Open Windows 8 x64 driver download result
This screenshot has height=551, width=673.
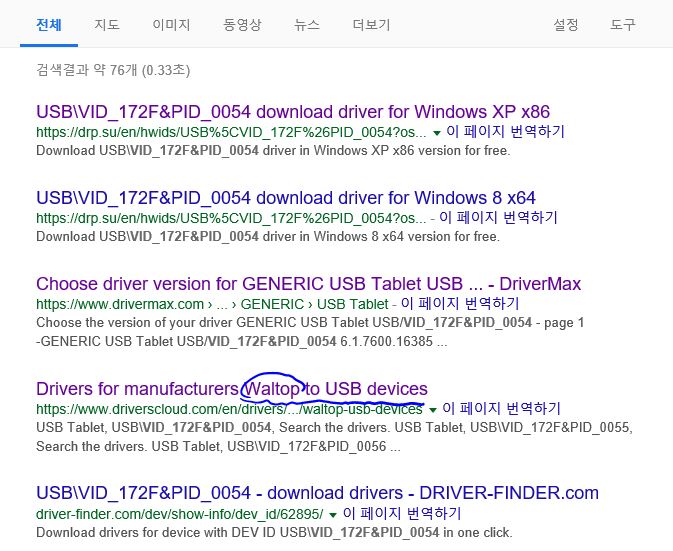[286, 198]
